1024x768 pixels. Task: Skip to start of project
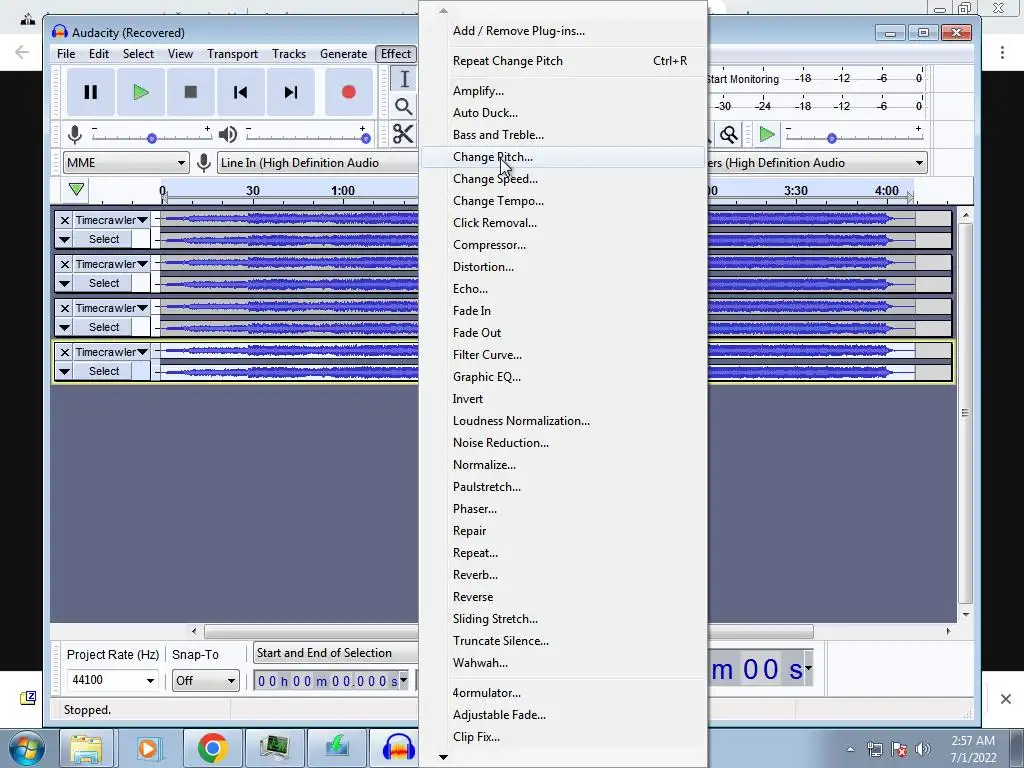pos(240,92)
